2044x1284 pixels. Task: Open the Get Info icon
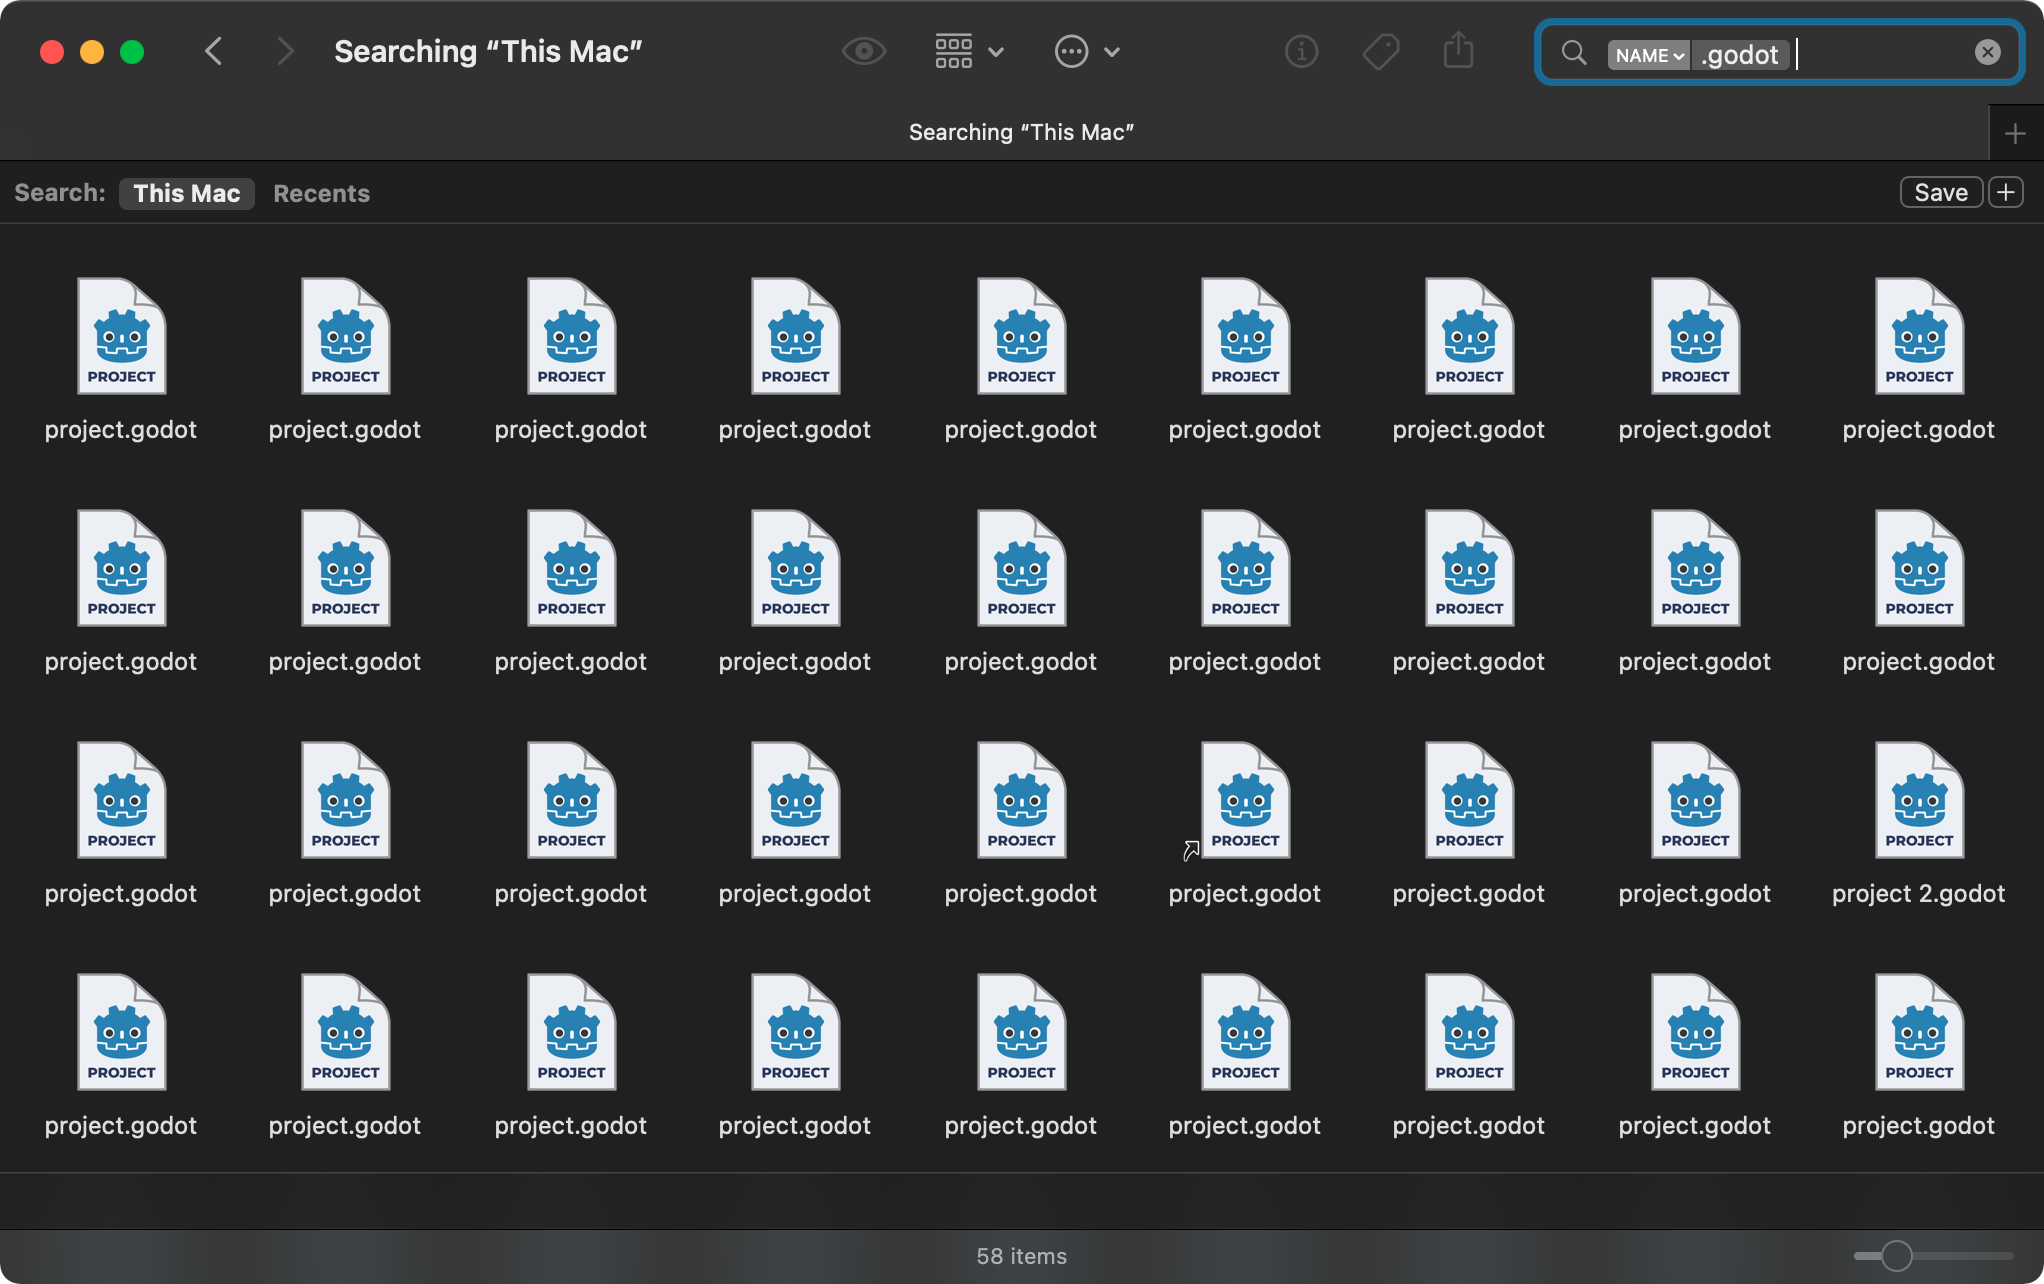tap(1300, 51)
